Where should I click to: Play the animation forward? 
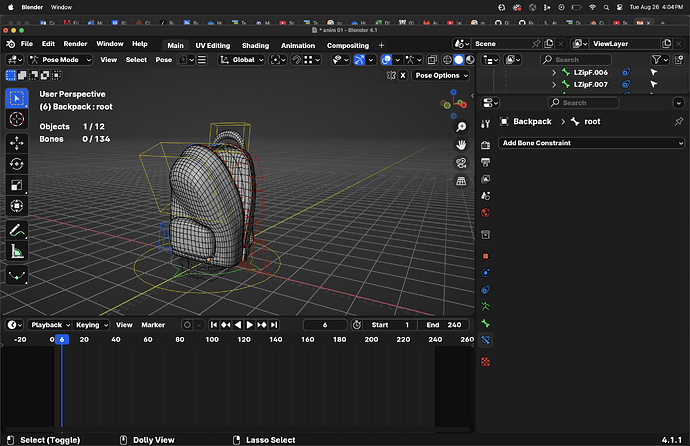[250, 325]
